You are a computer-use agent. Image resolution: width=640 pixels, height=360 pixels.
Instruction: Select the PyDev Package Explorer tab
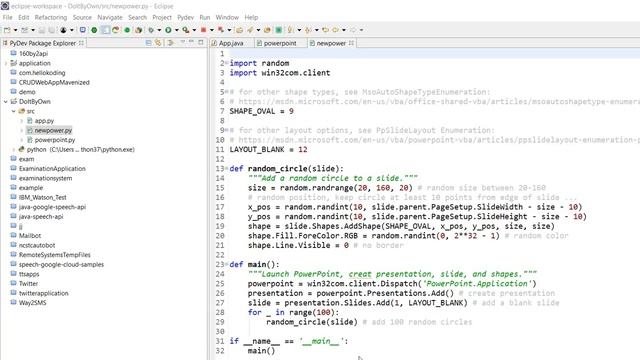42,43
